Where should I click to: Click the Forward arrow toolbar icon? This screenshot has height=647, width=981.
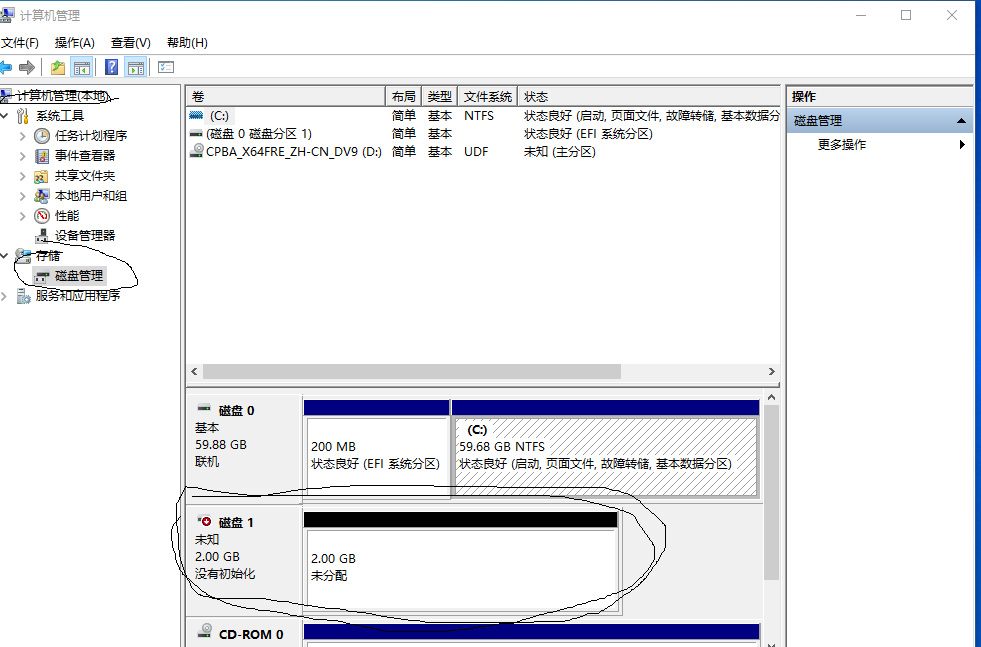pos(27,67)
